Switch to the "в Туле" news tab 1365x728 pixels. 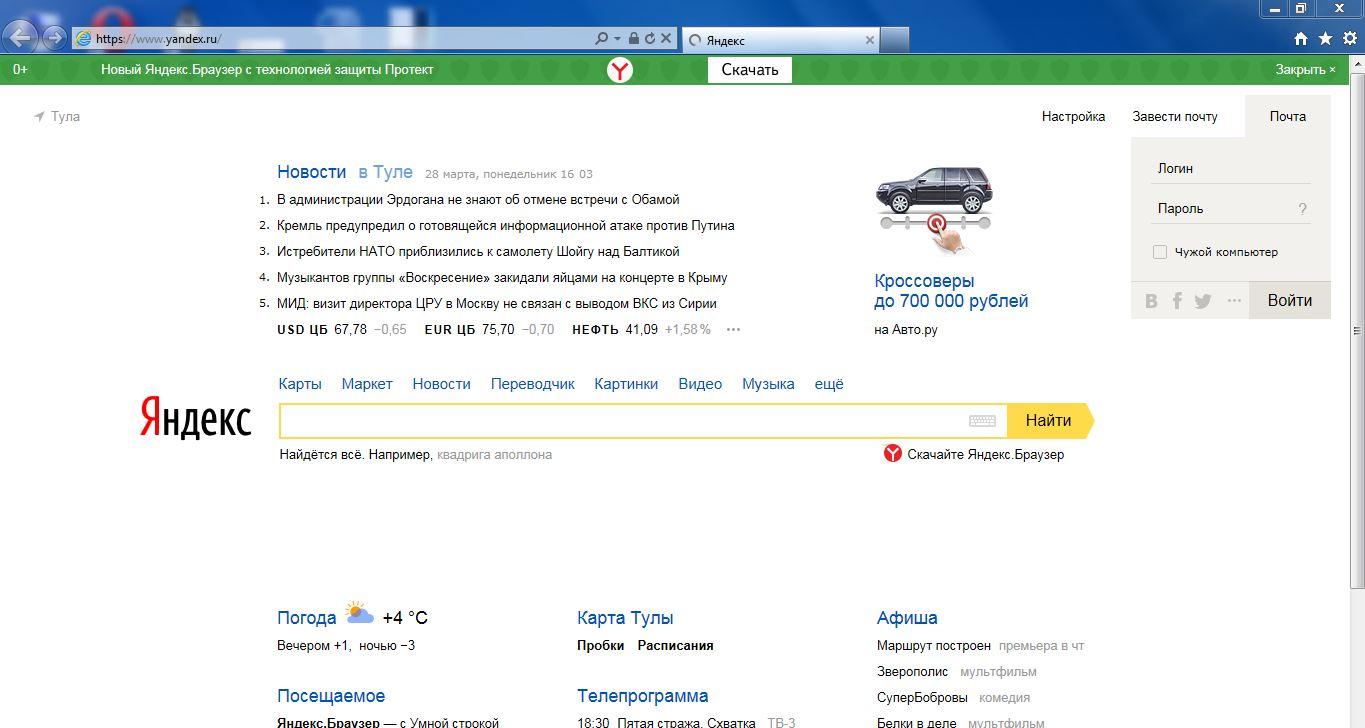point(385,172)
